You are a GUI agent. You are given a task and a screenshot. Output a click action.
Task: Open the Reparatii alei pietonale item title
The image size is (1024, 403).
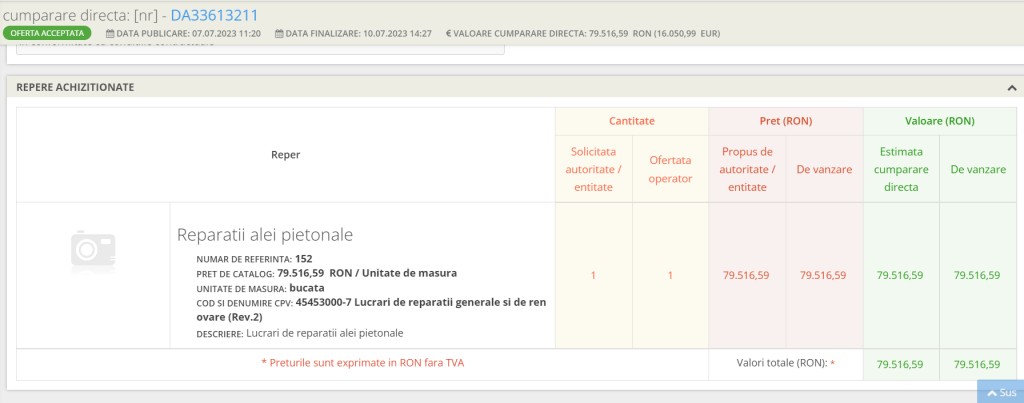[x=265, y=235]
